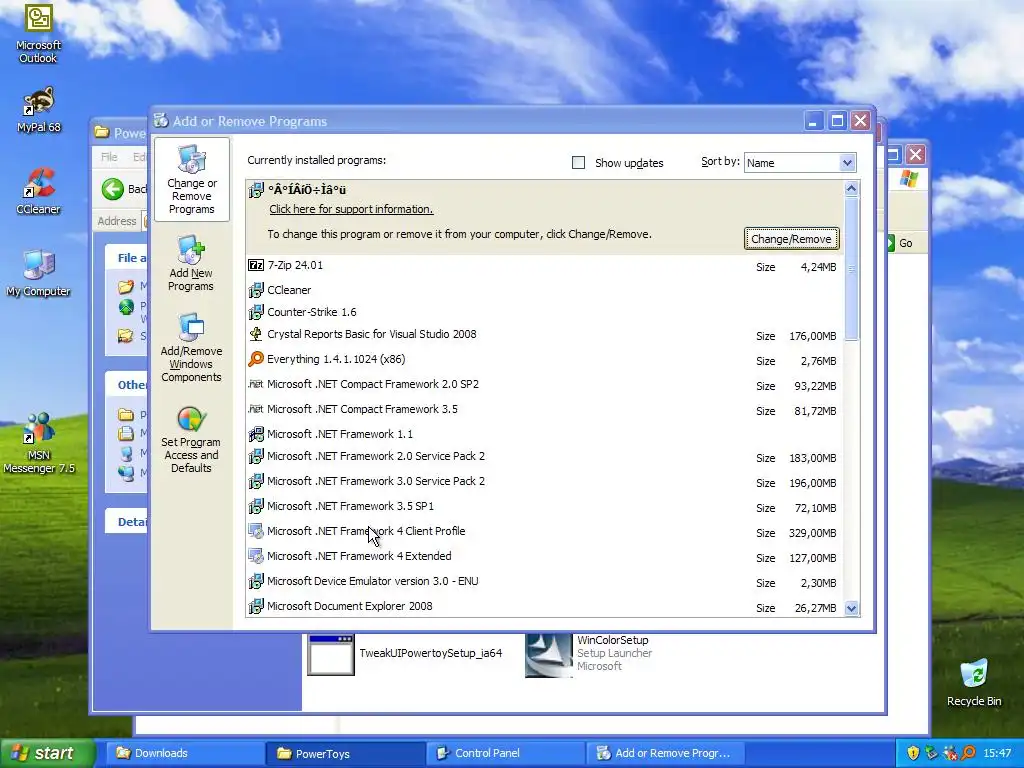Click Go button in the window behind
Screen dimensions: 1024x768
coord(900,243)
